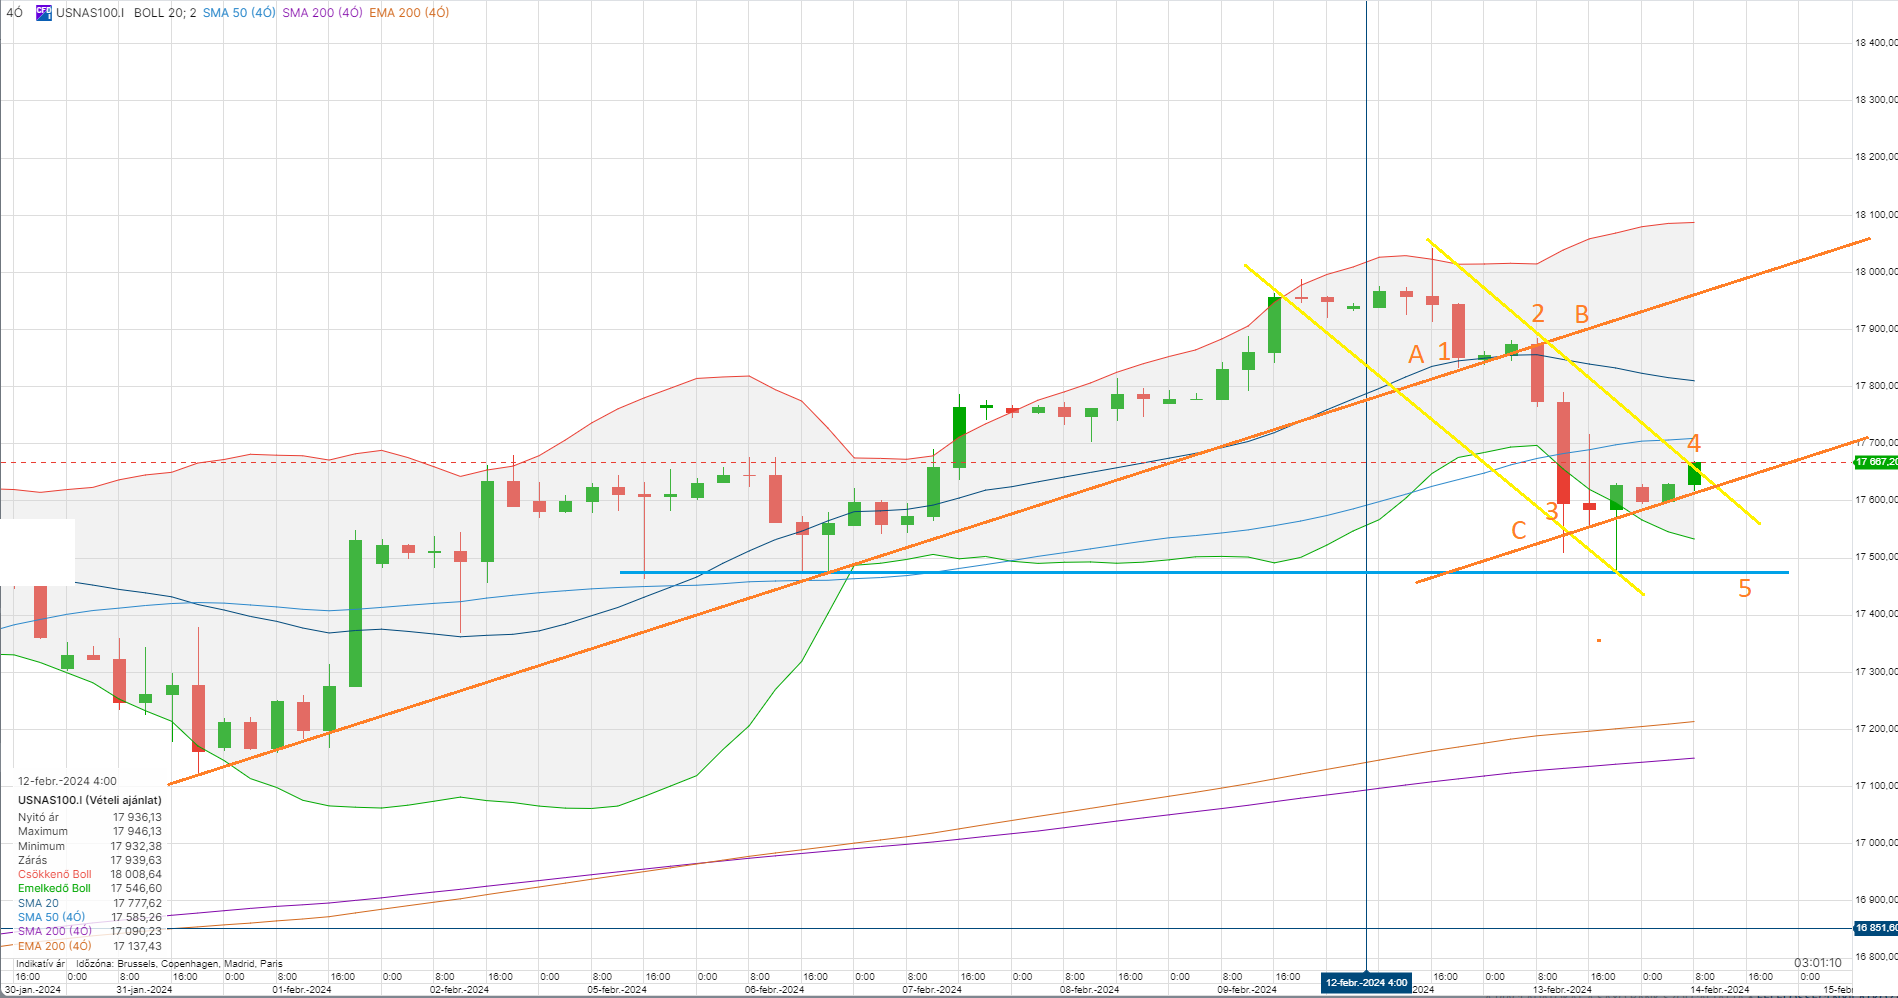Click the 17 000,00 price axis label
1898x998 pixels.
1876,842
